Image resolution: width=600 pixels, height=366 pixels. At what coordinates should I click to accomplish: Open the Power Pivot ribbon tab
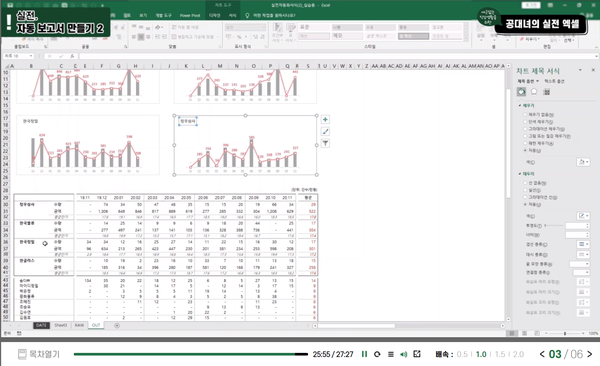point(190,15)
